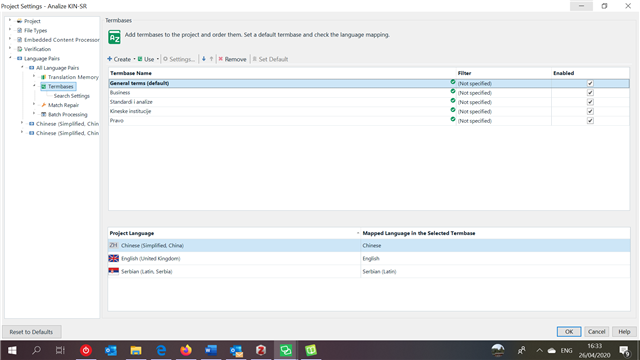Click the taskbar search icon
Viewport: 640px width, 360px height.
click(36, 350)
